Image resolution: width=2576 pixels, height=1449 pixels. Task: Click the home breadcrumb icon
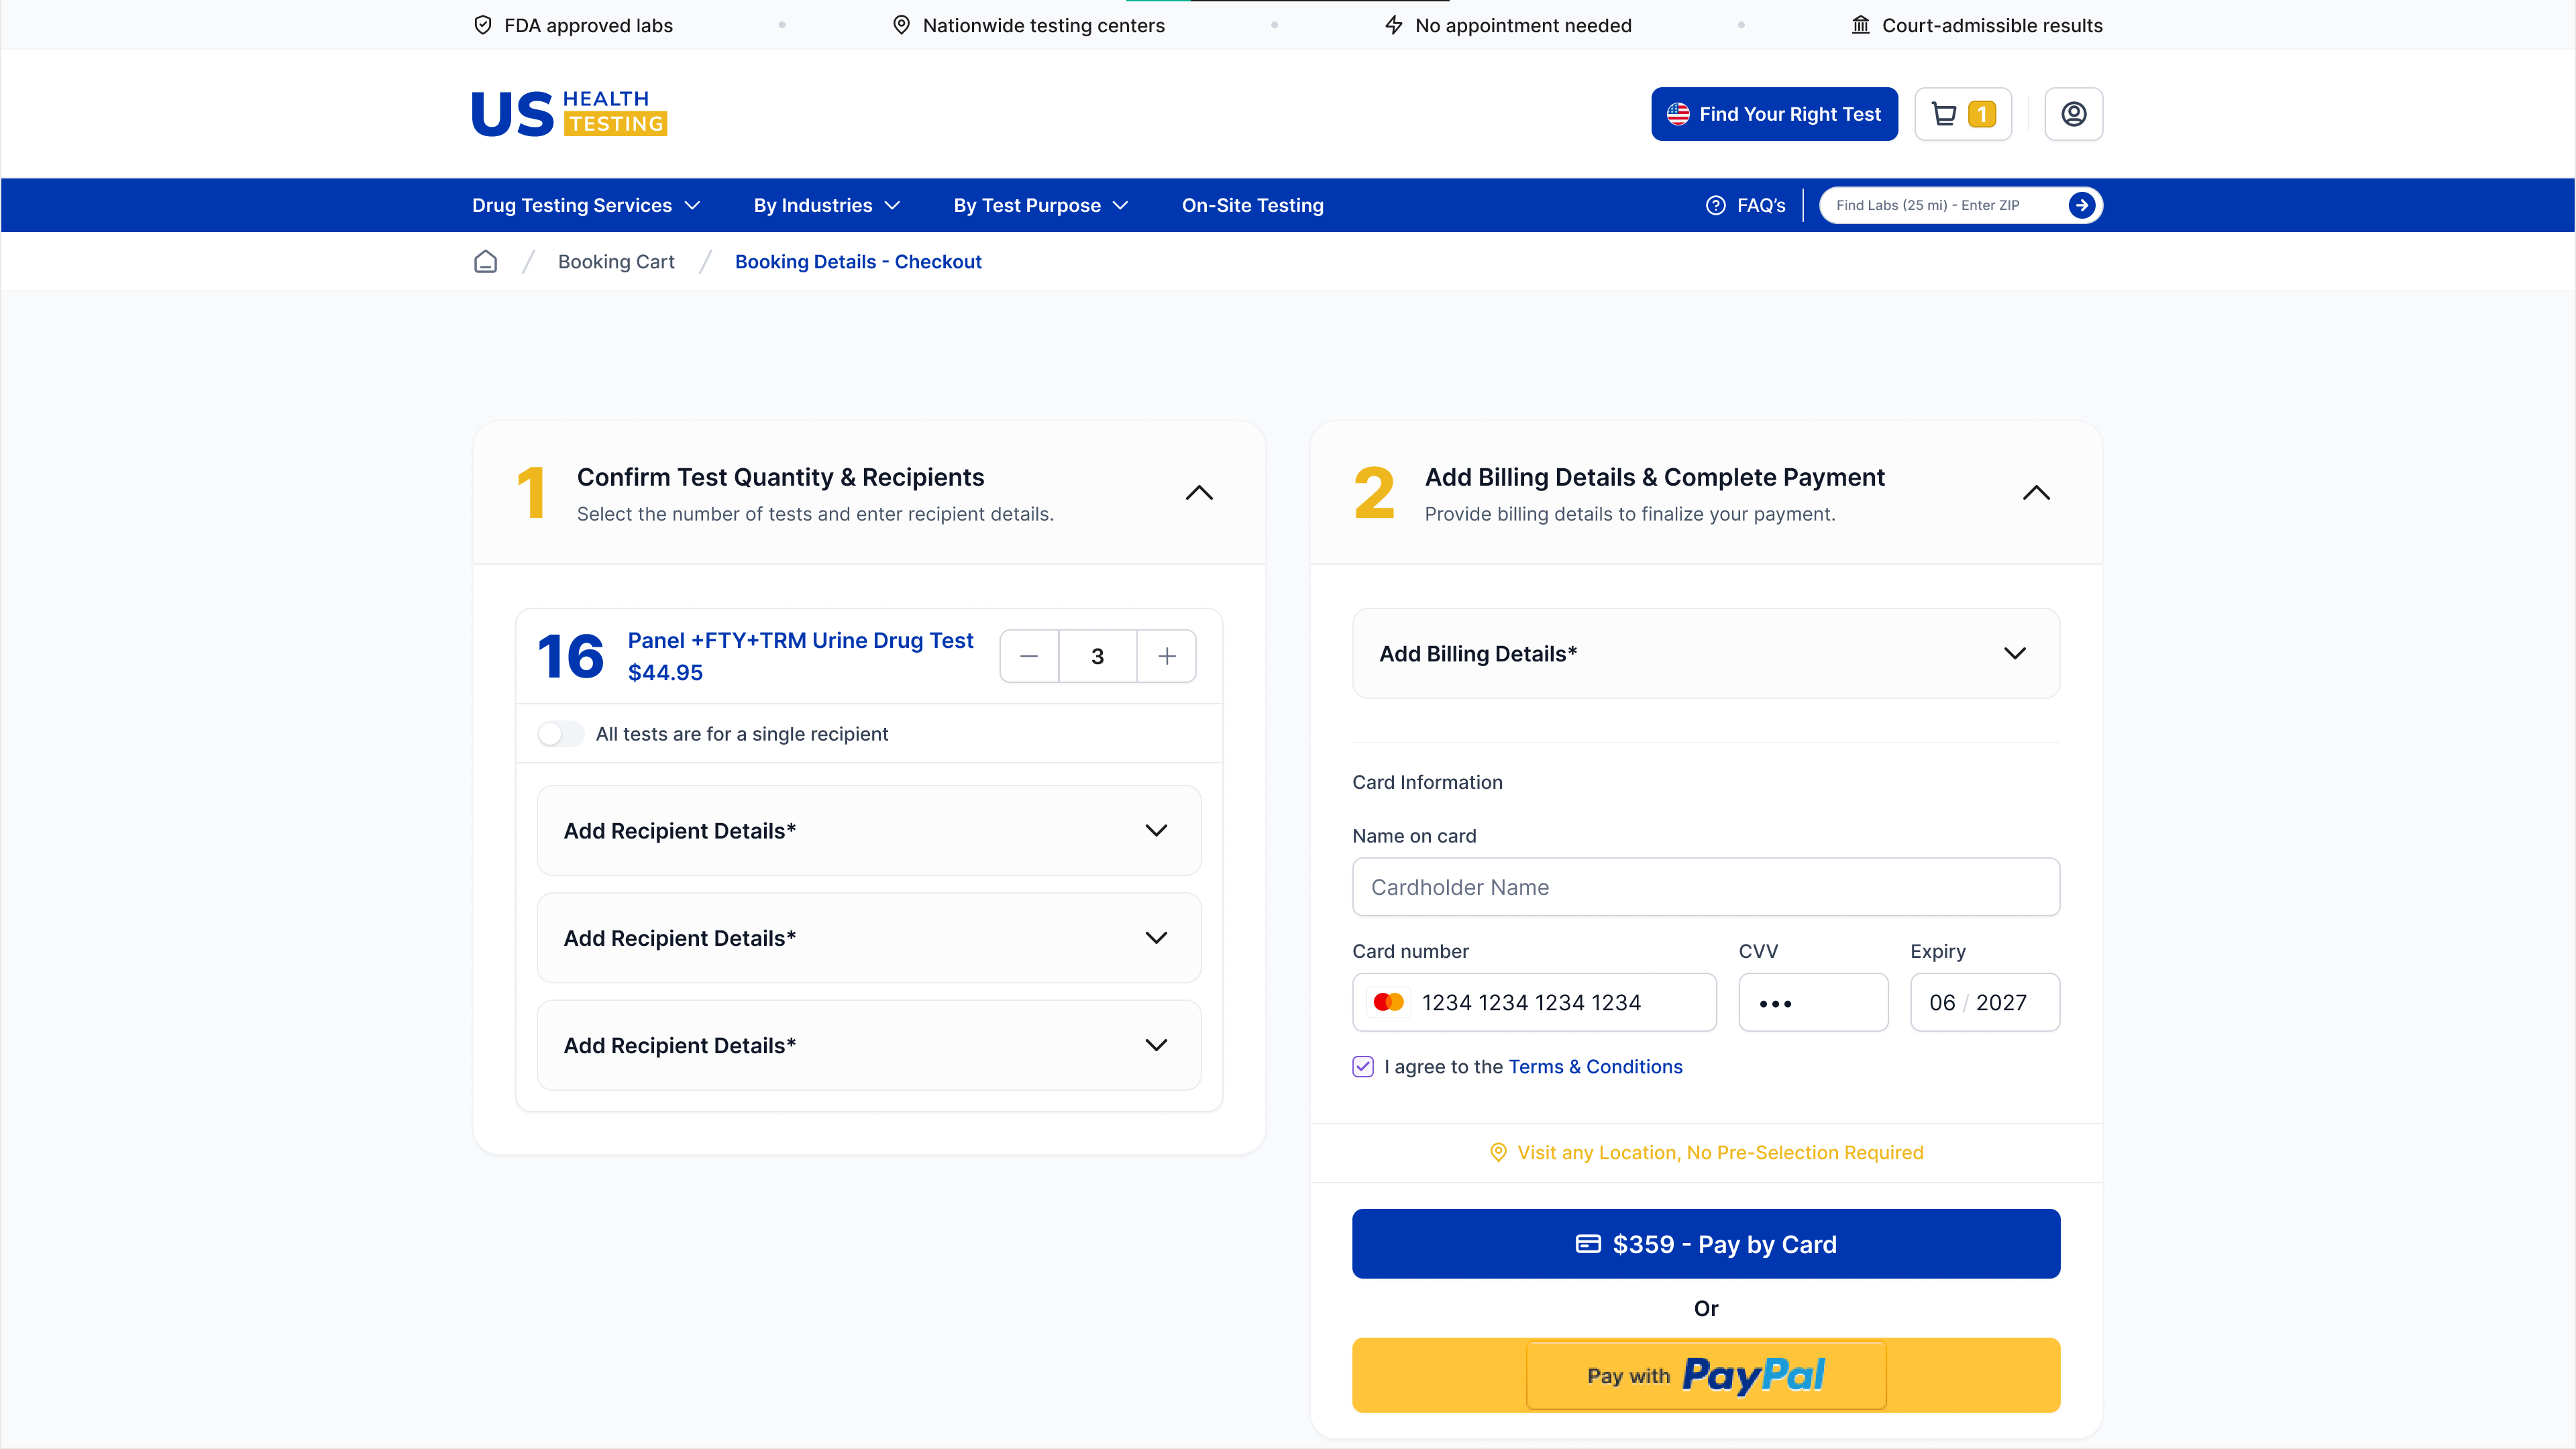(486, 261)
